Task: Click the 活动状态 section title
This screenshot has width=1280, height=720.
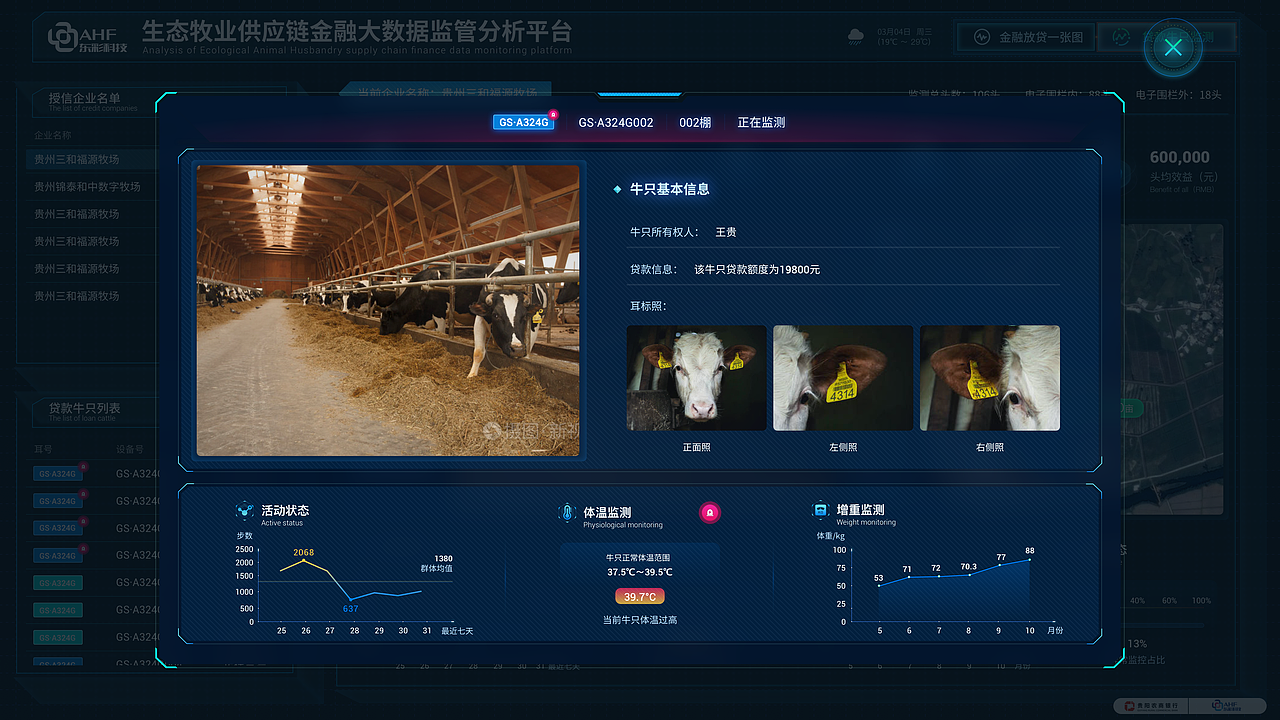Action: [285, 510]
